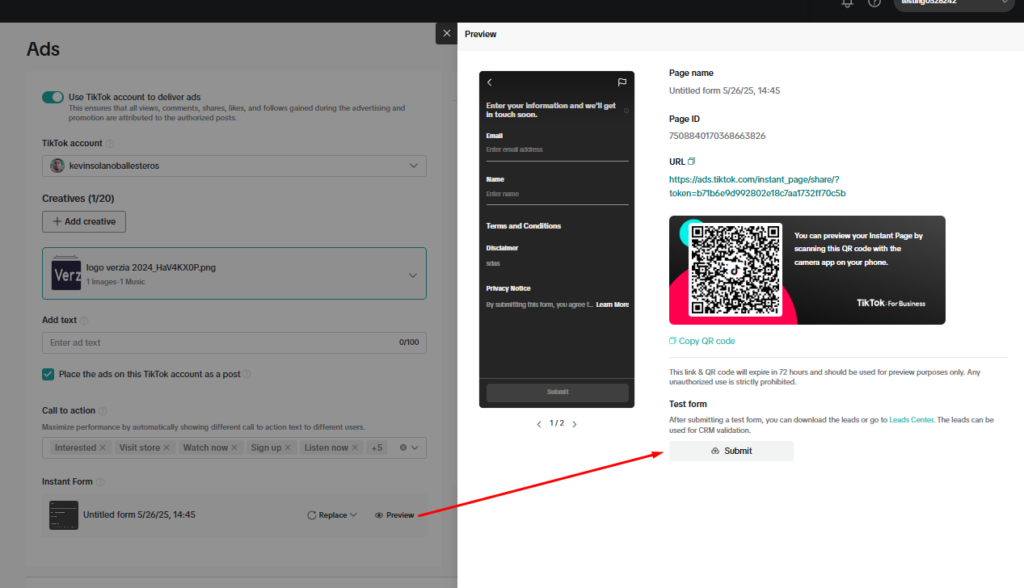
Task: Click the notification bell icon
Action: (x=848, y=4)
